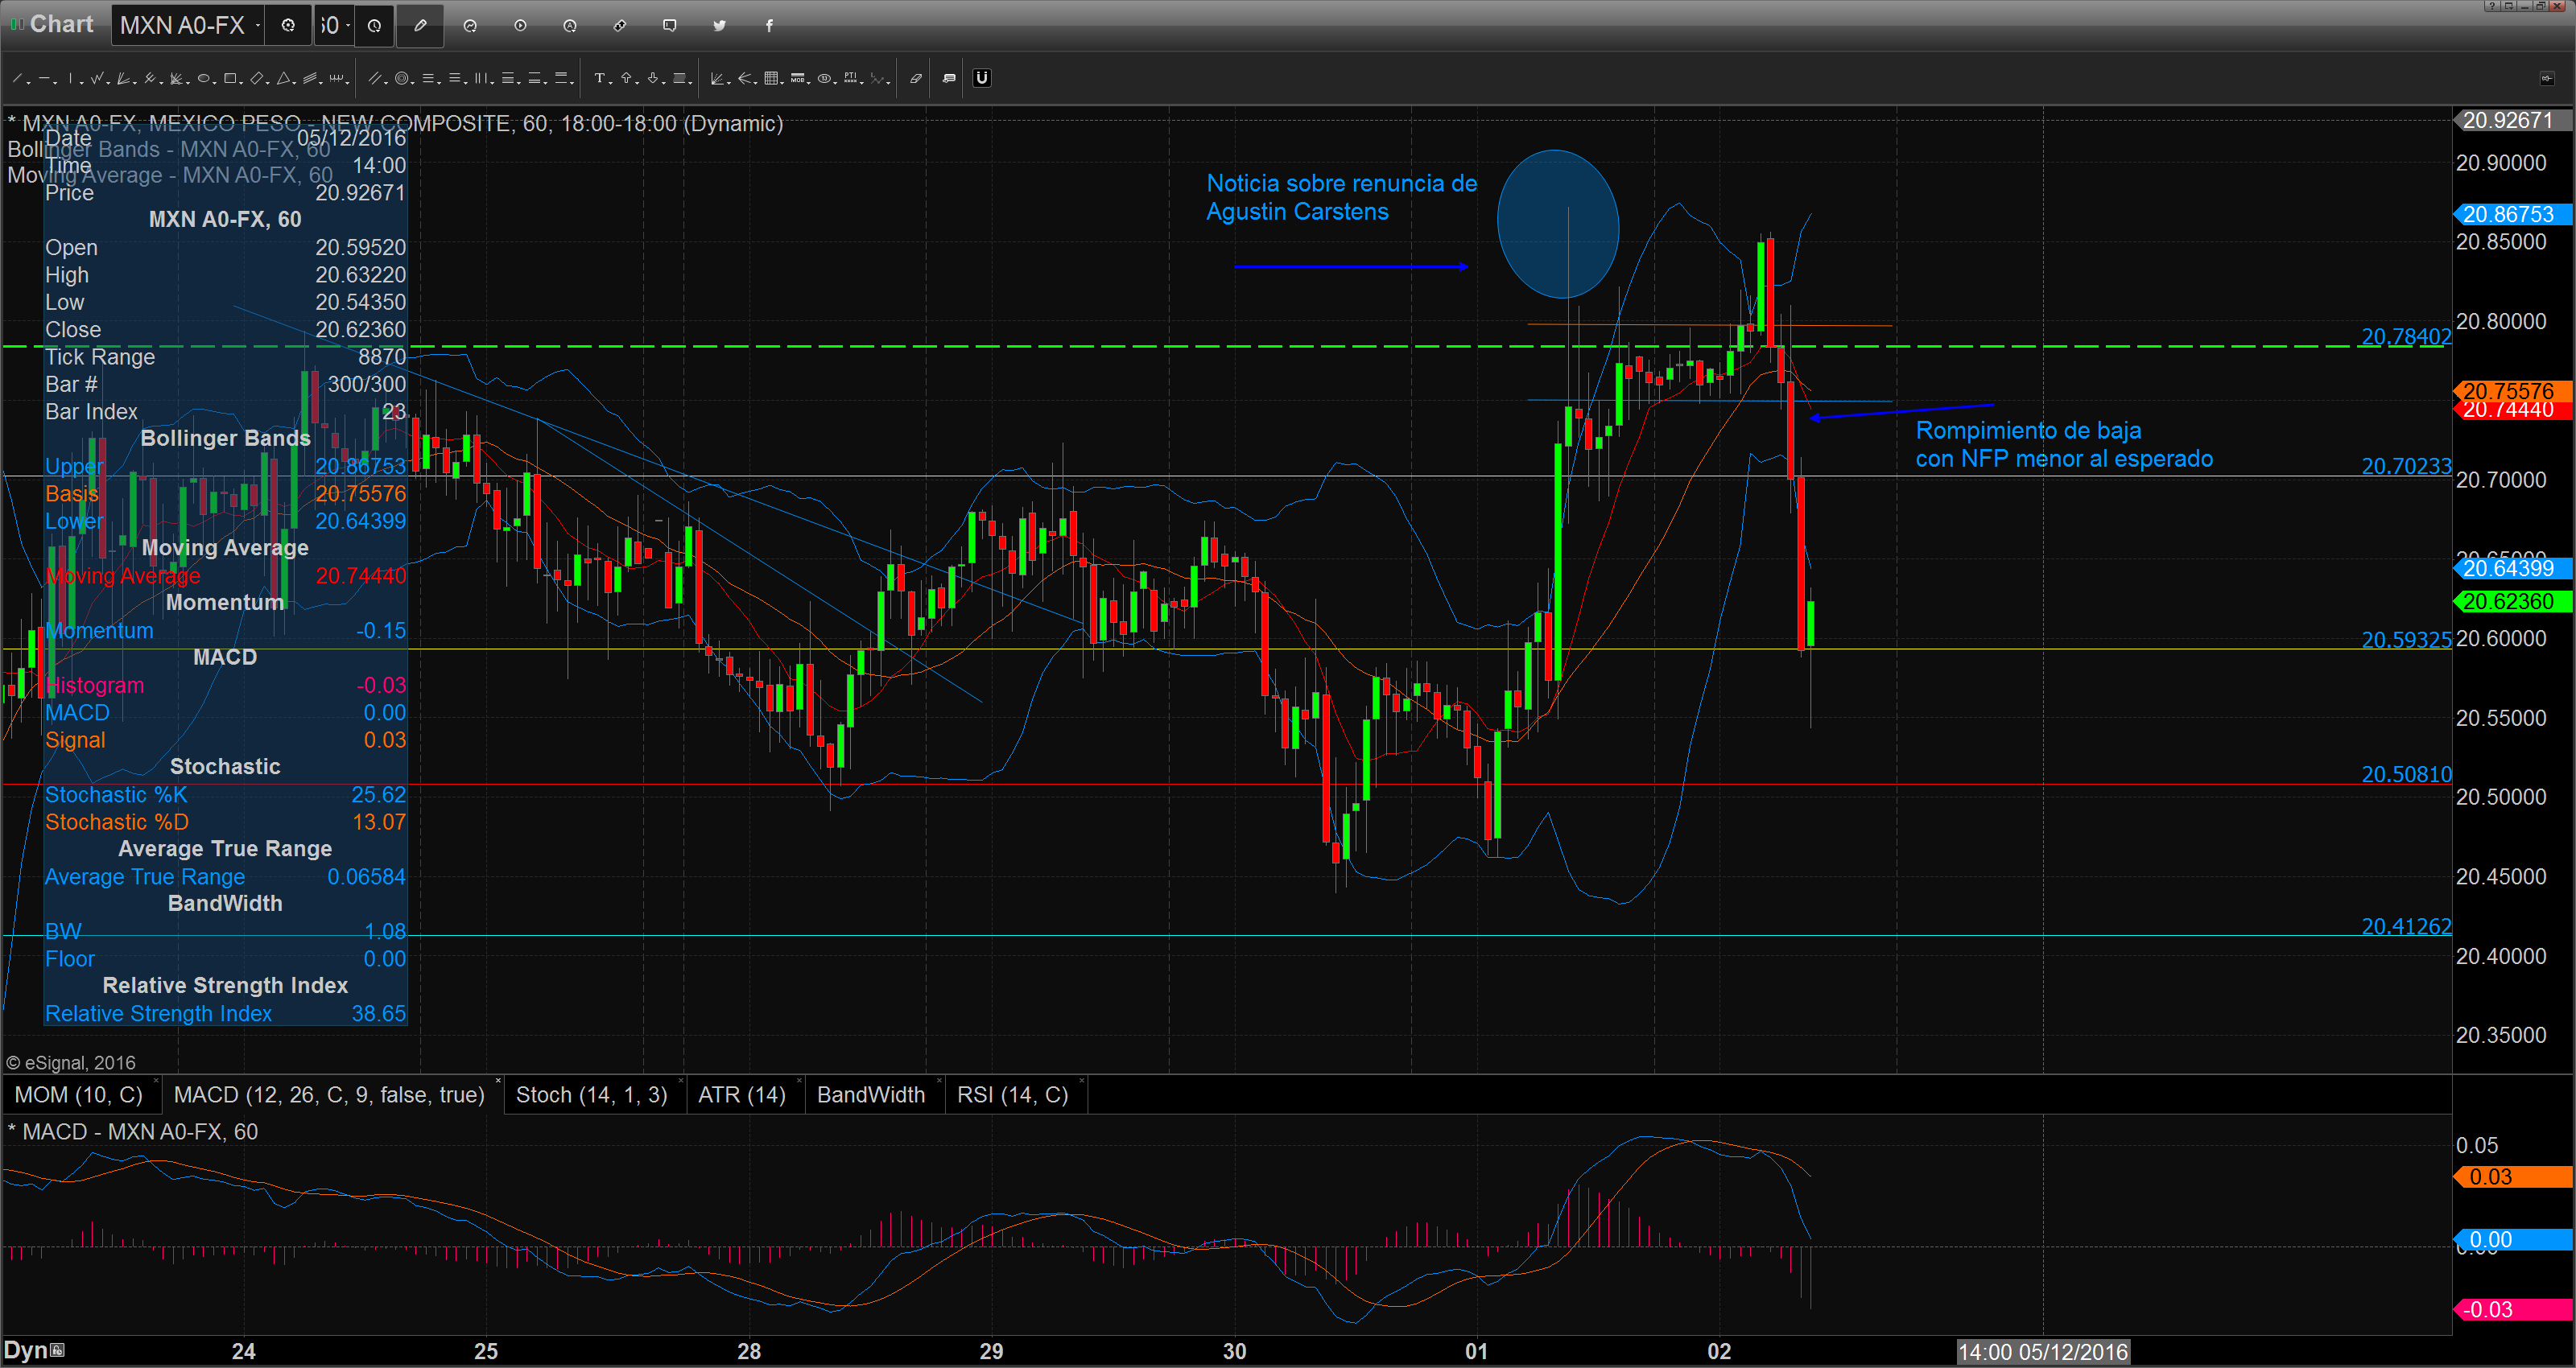Image resolution: width=2576 pixels, height=1368 pixels.
Task: Click the 20.59325 price level label
Action: [2406, 640]
